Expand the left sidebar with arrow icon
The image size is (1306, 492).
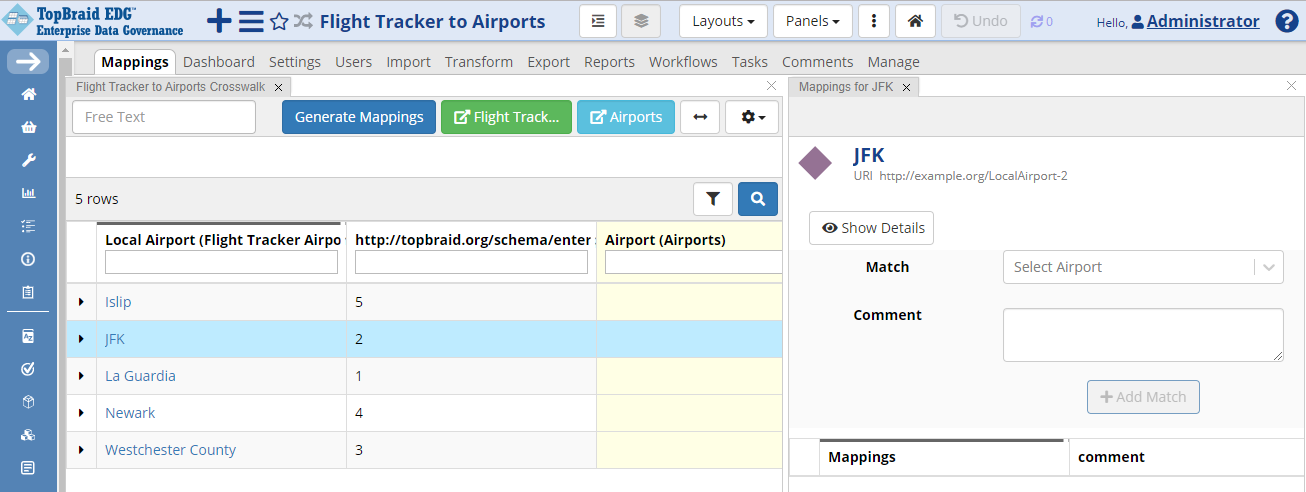[28, 61]
